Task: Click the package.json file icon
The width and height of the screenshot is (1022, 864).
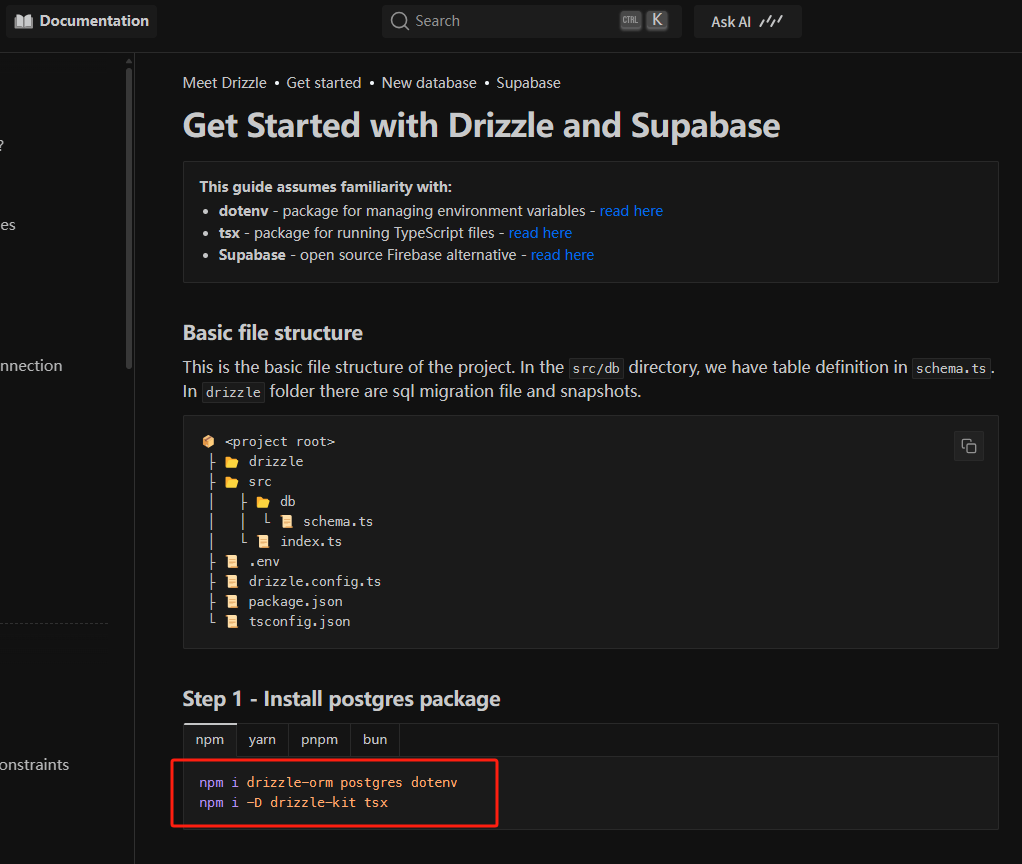Action: [x=231, y=602]
